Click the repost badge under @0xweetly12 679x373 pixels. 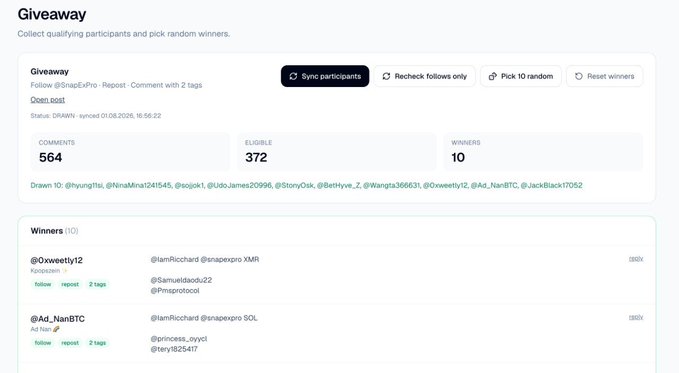70,284
